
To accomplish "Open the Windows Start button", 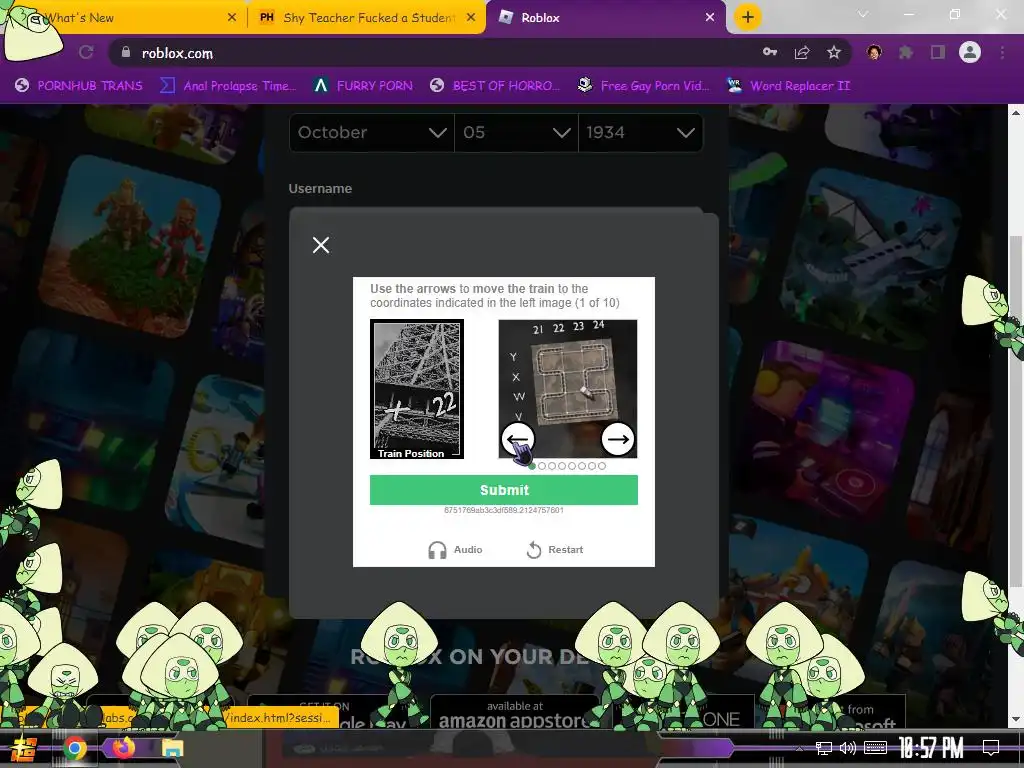I will 22,749.
